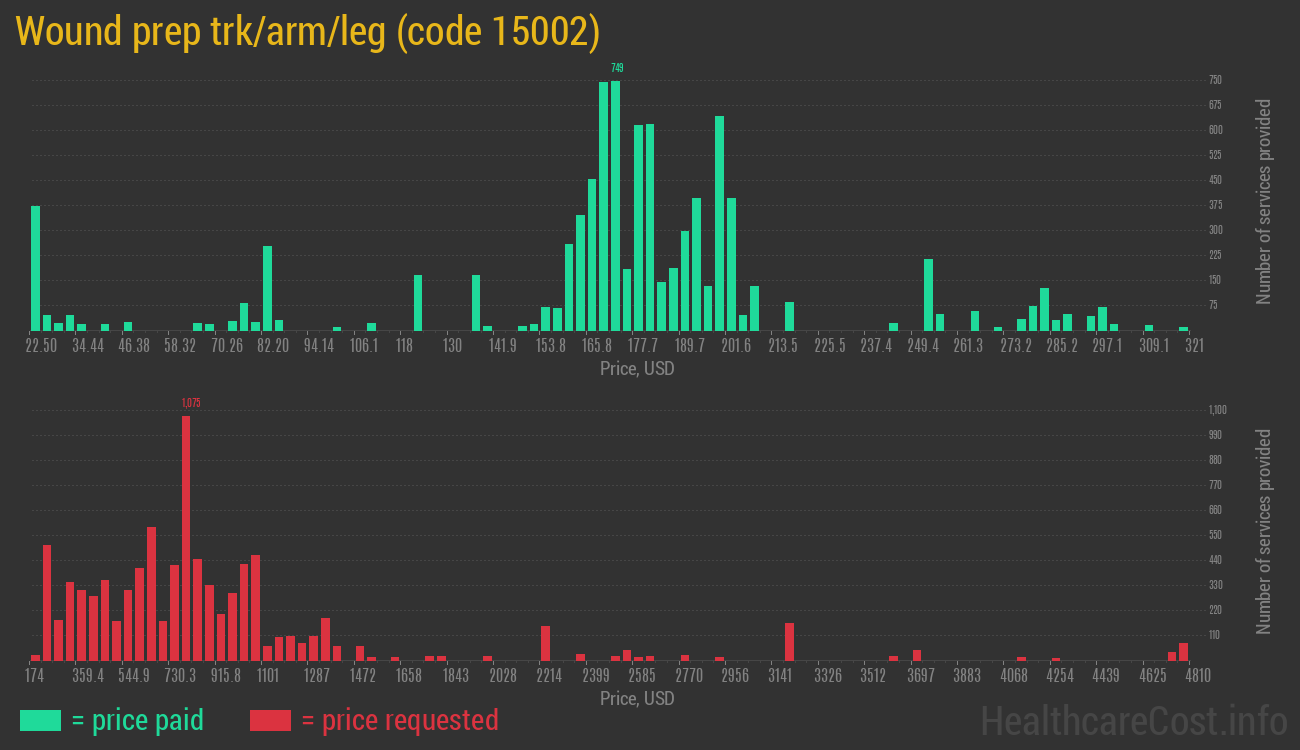The image size is (1300, 750).
Task: Click the green bar at 249.4
Action: (928, 294)
